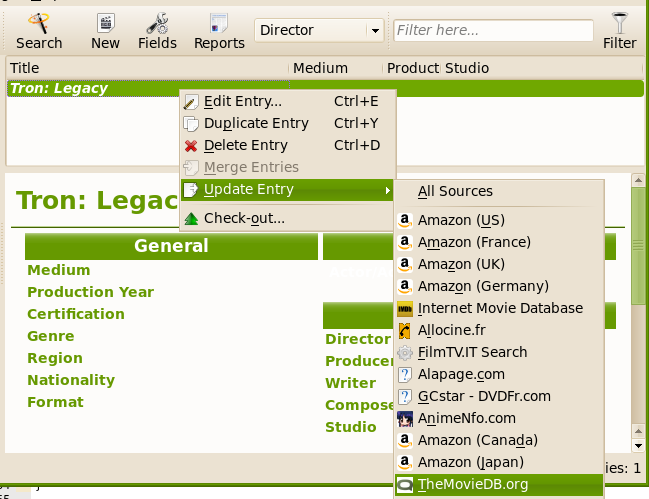This screenshot has height=499, width=649.
Task: Open the Director grouping dropdown arrow
Action: click(375, 30)
